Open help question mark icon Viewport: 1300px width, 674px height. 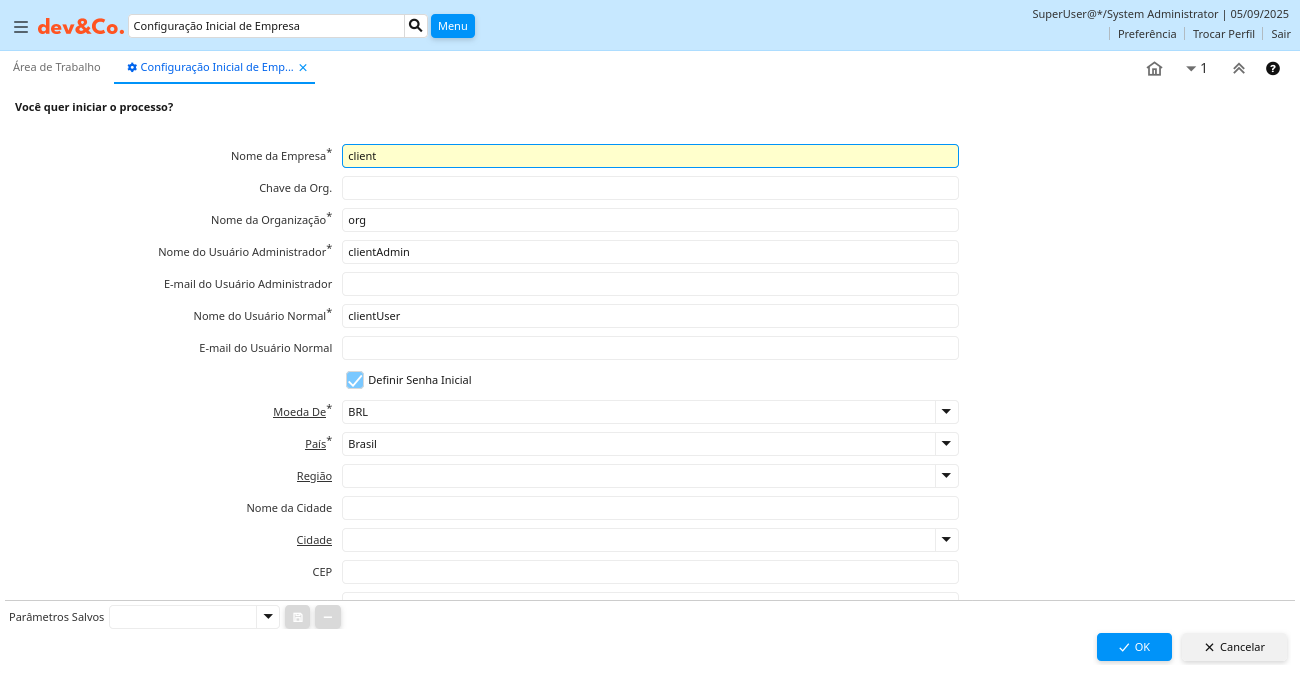[x=1272, y=69]
